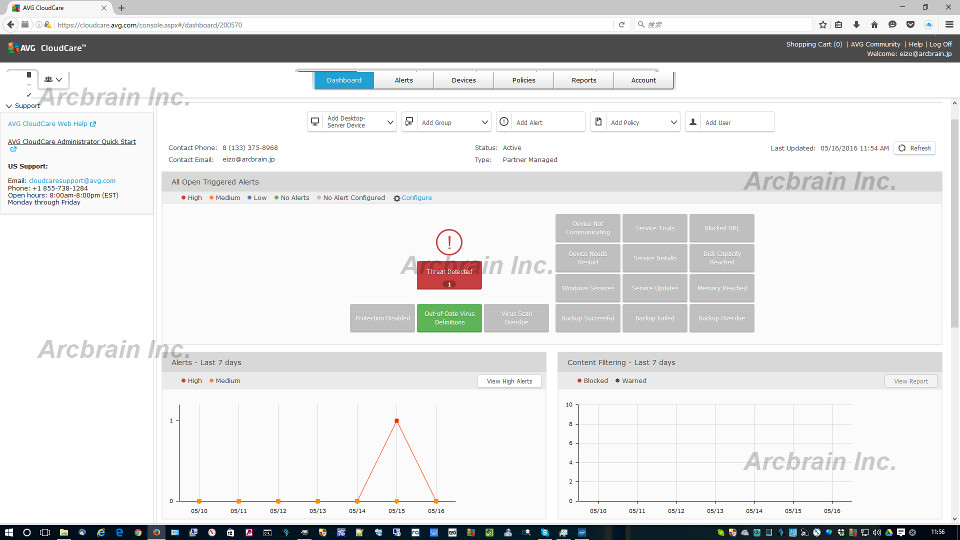Click the browser search field

(726, 24)
